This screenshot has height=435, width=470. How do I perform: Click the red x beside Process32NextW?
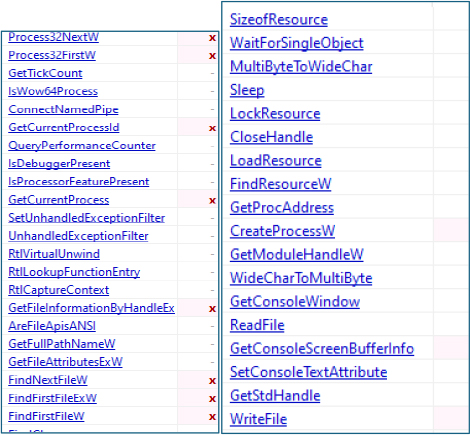click(x=212, y=38)
